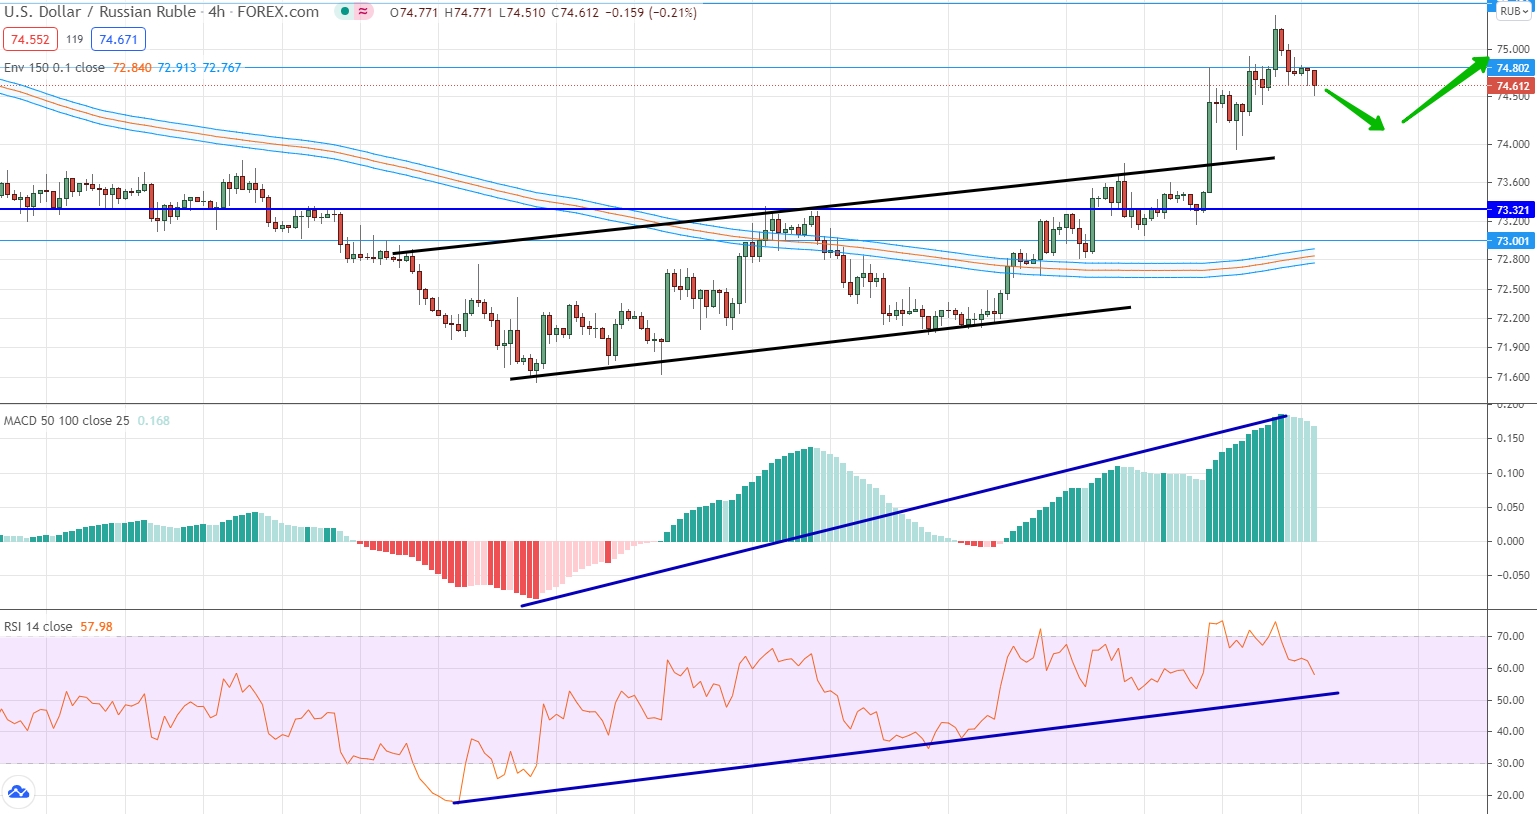Click the red 74.612 current price label
This screenshot has width=1537, height=814.
1512,86
